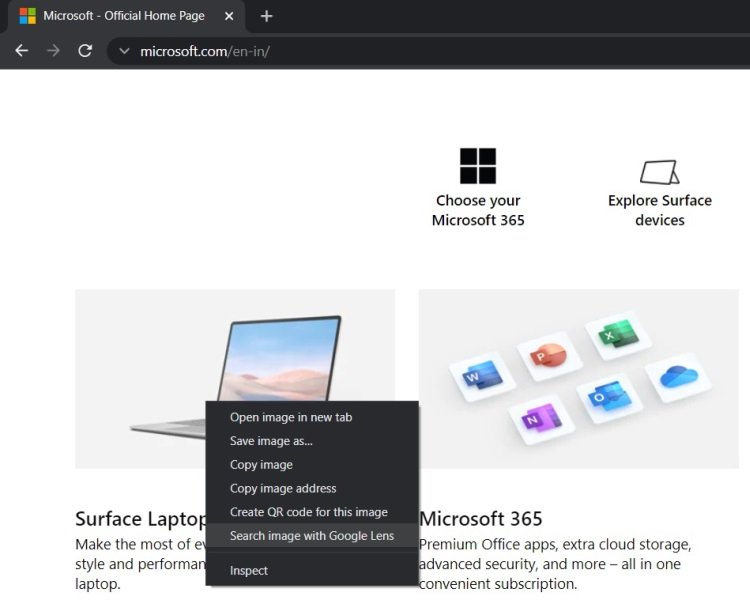The height and width of the screenshot is (600, 750).
Task: Open Inspect from the context menu
Action: 249,570
